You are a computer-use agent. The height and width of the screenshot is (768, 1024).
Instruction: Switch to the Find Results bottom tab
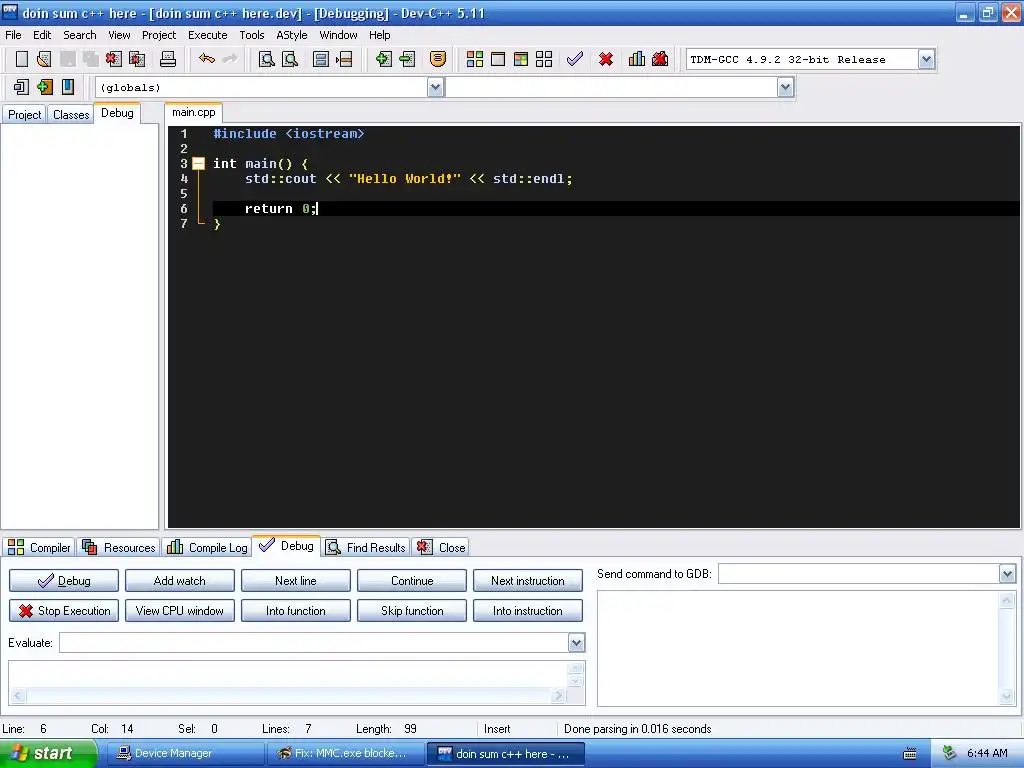point(366,547)
